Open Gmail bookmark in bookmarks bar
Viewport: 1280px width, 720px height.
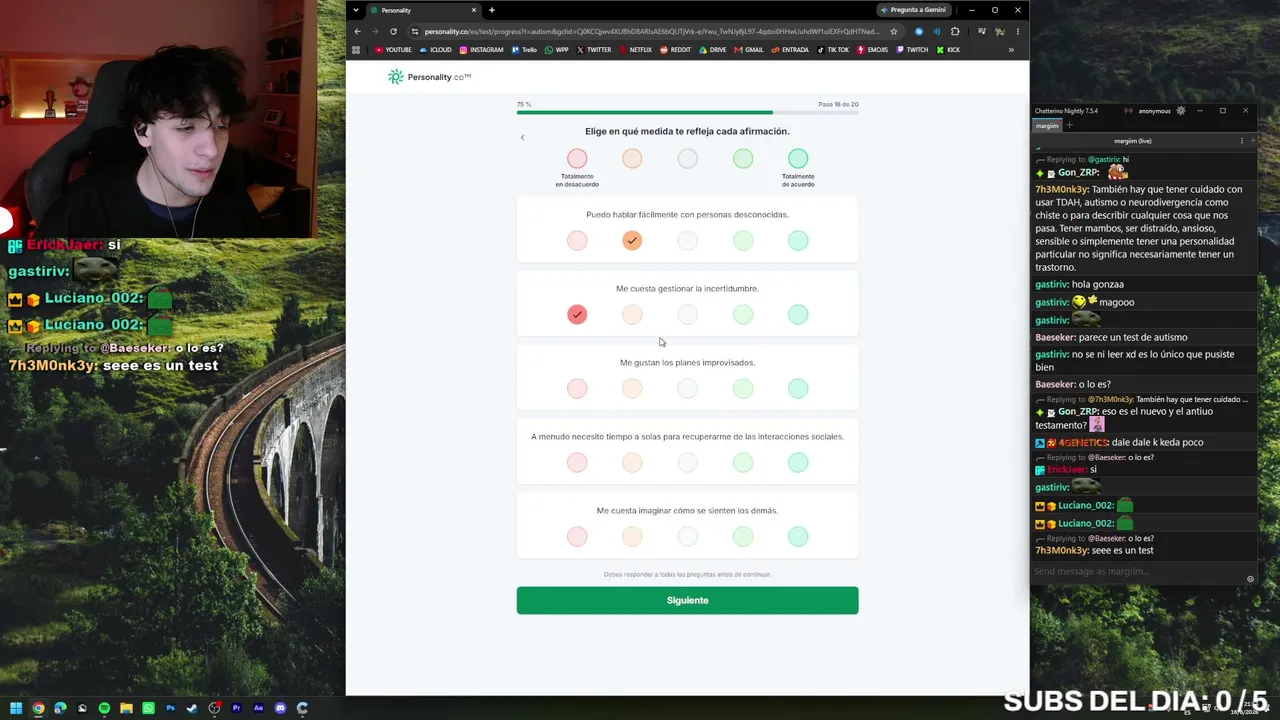coord(749,50)
